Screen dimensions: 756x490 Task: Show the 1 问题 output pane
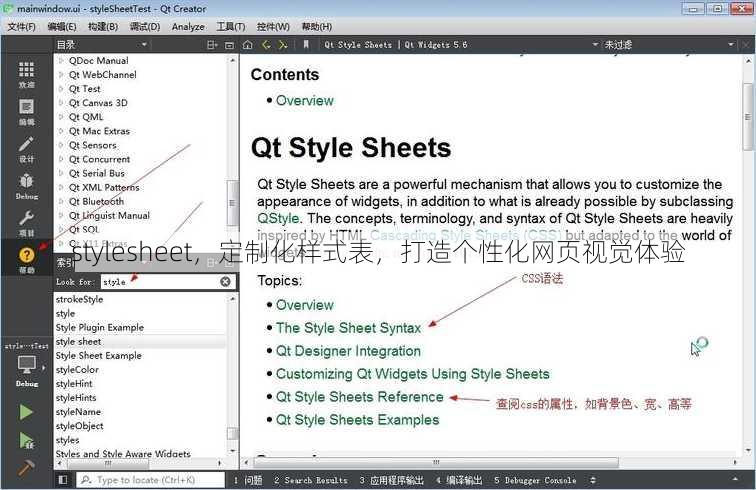coord(248,480)
